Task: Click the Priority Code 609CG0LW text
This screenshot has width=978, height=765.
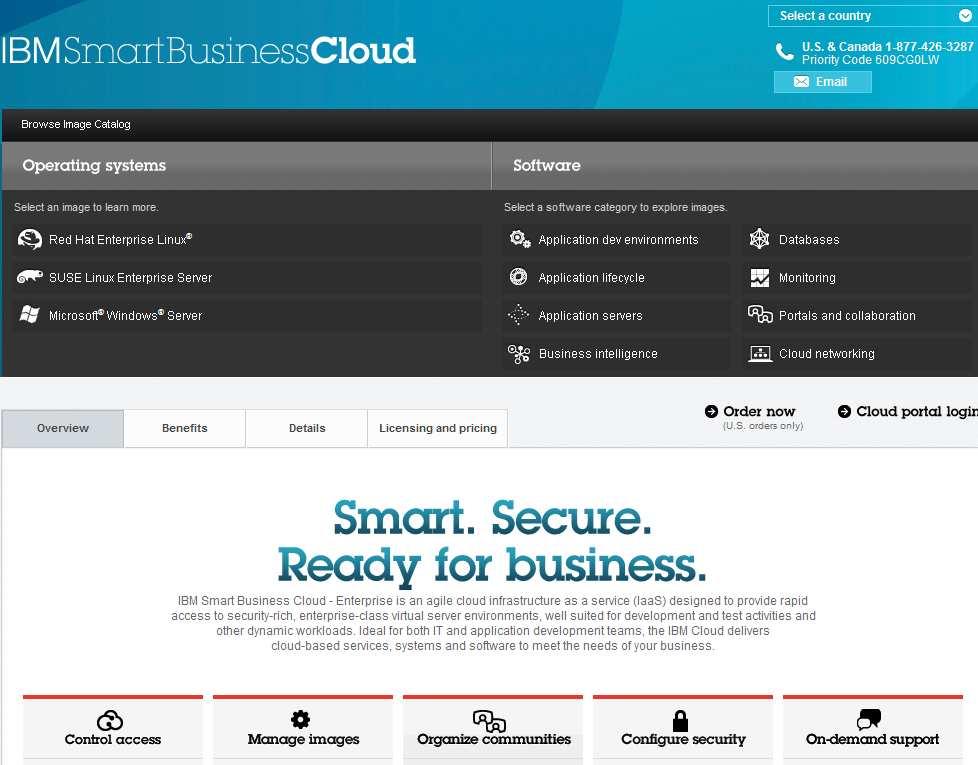Action: pos(870,60)
